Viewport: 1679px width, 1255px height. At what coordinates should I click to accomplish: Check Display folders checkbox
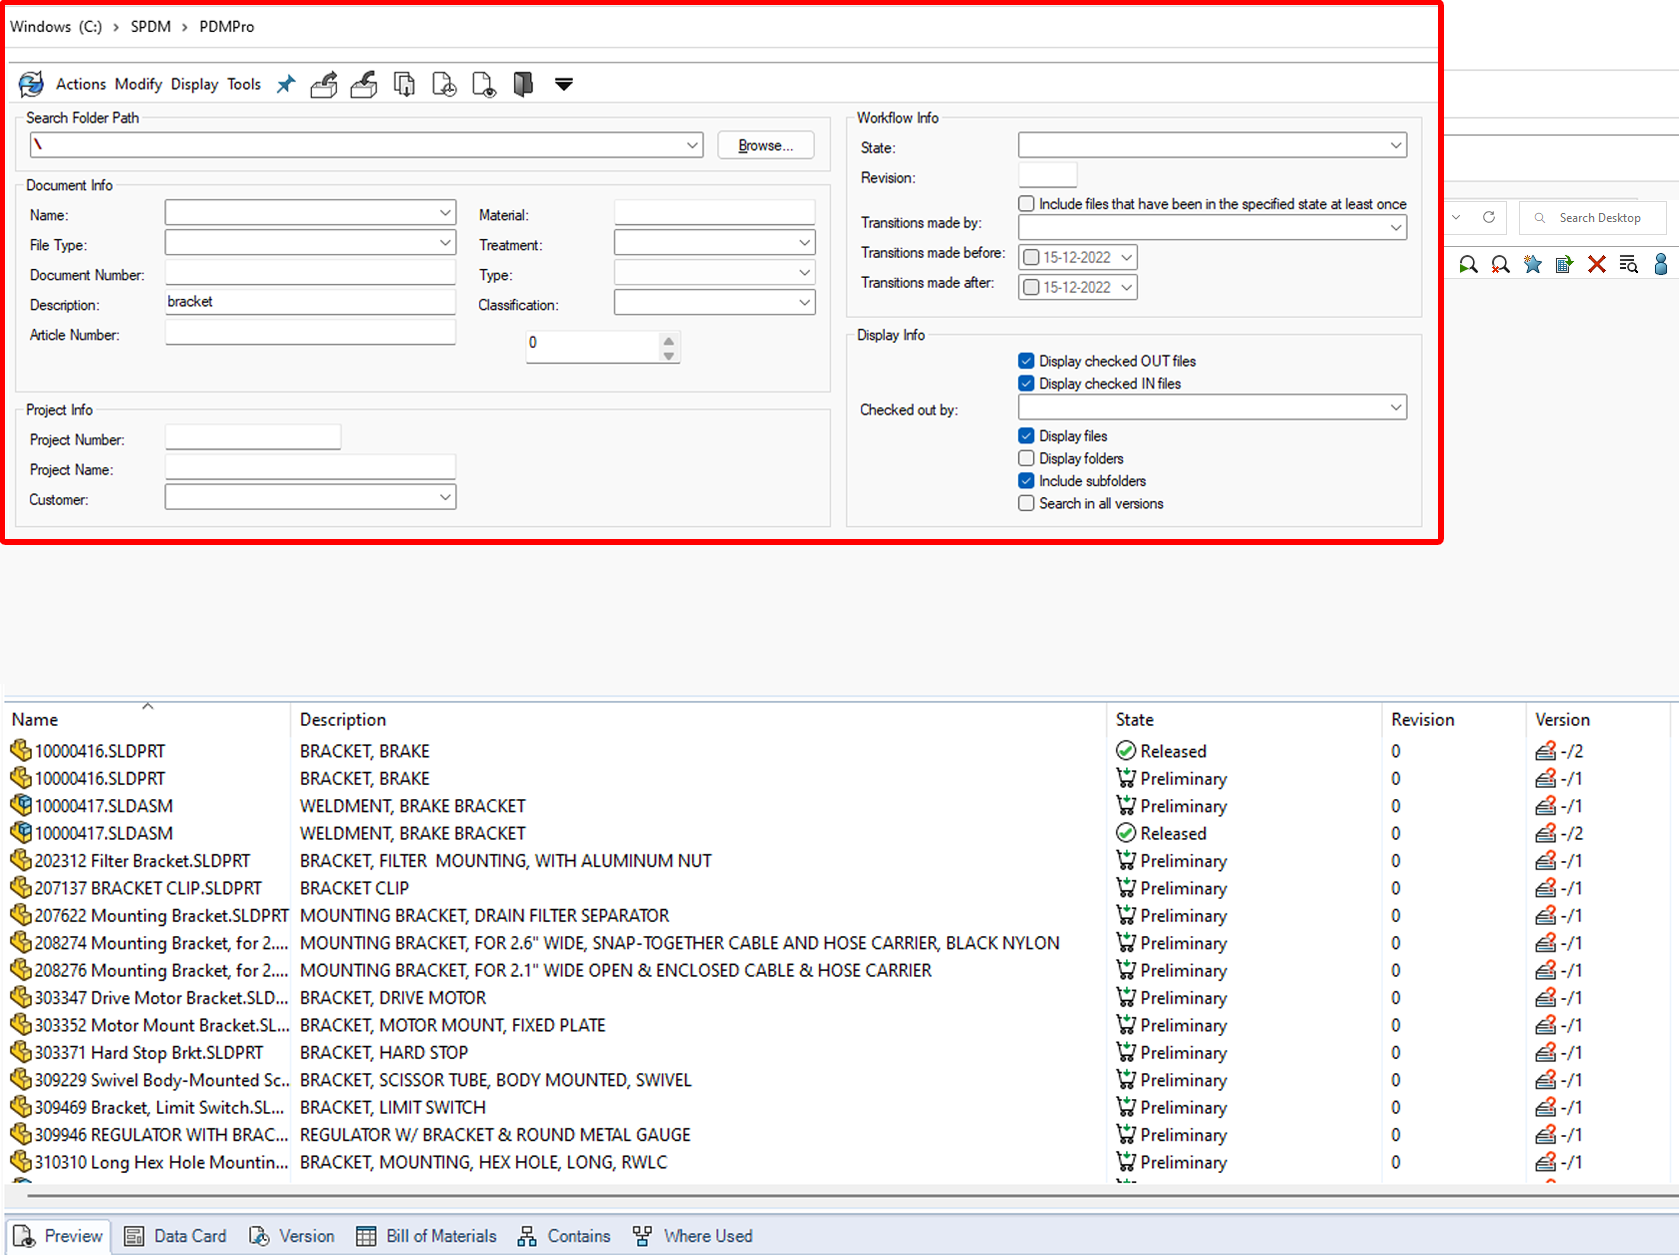coord(1026,458)
